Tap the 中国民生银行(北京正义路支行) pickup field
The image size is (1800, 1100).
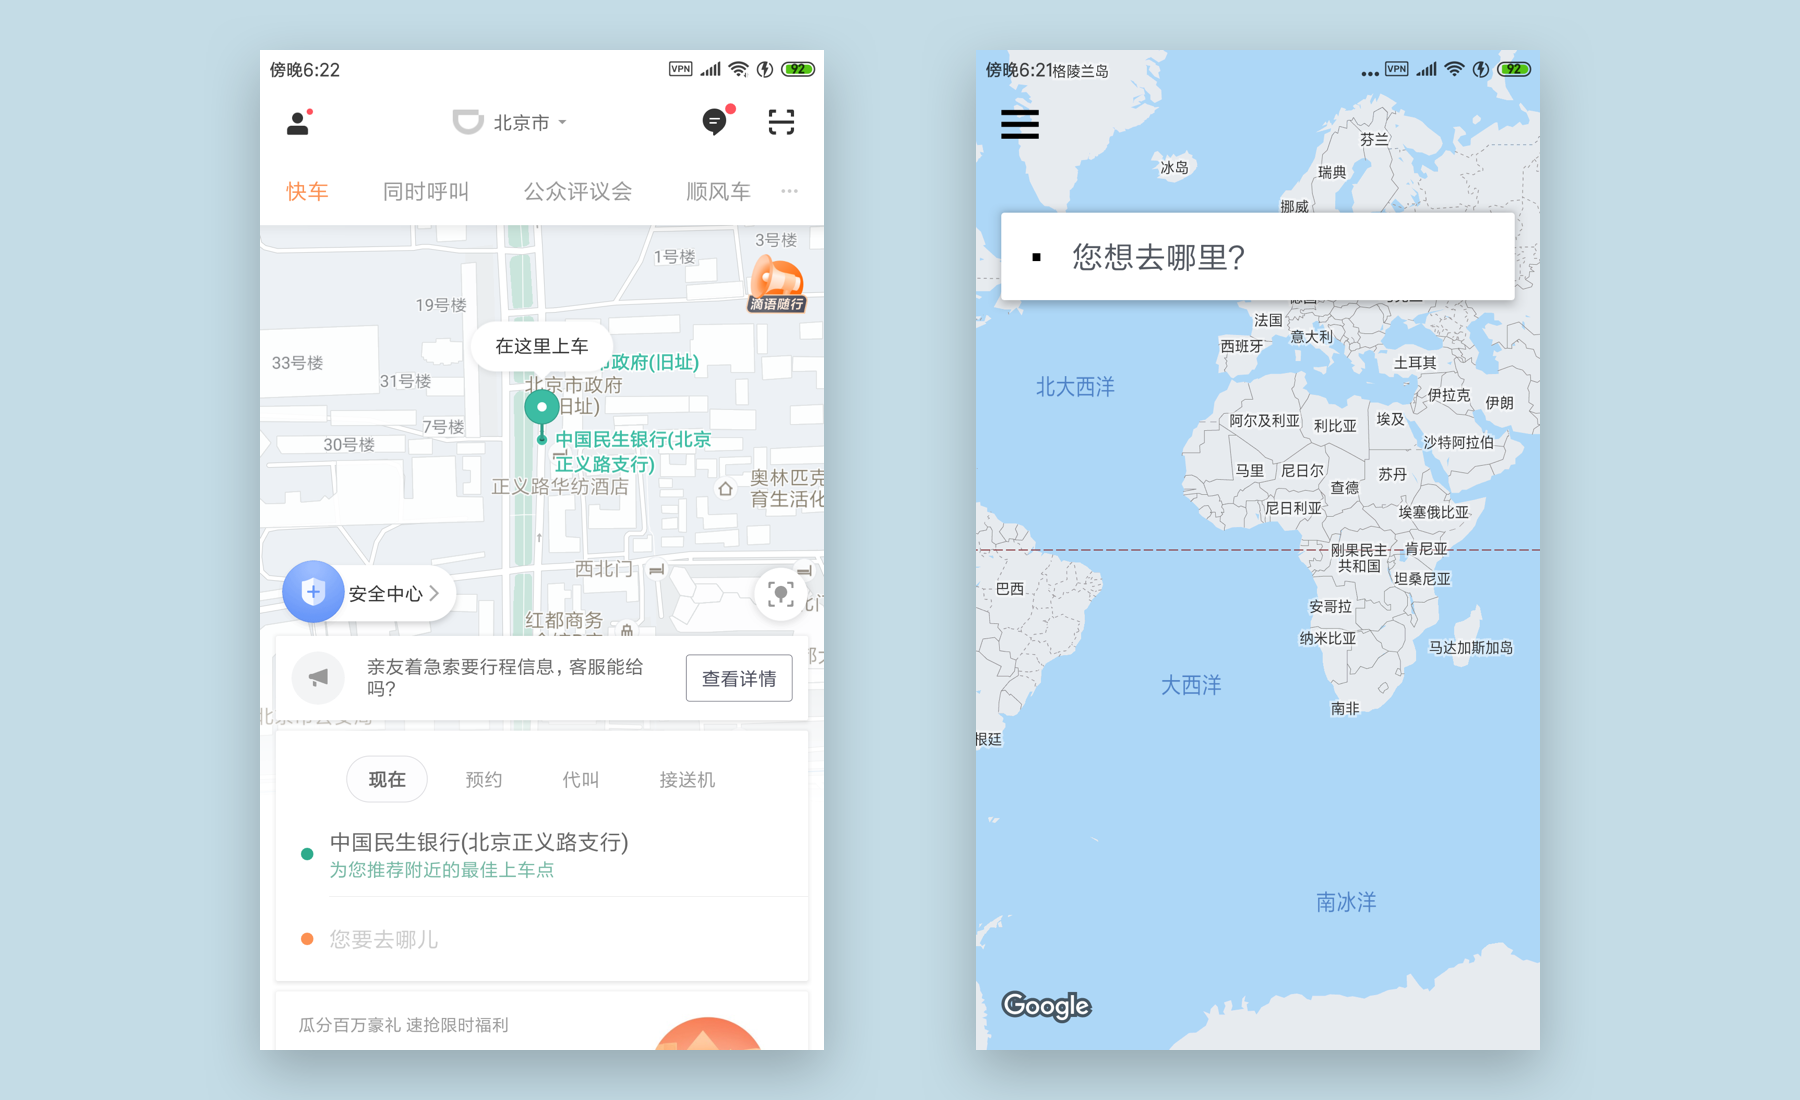479,842
